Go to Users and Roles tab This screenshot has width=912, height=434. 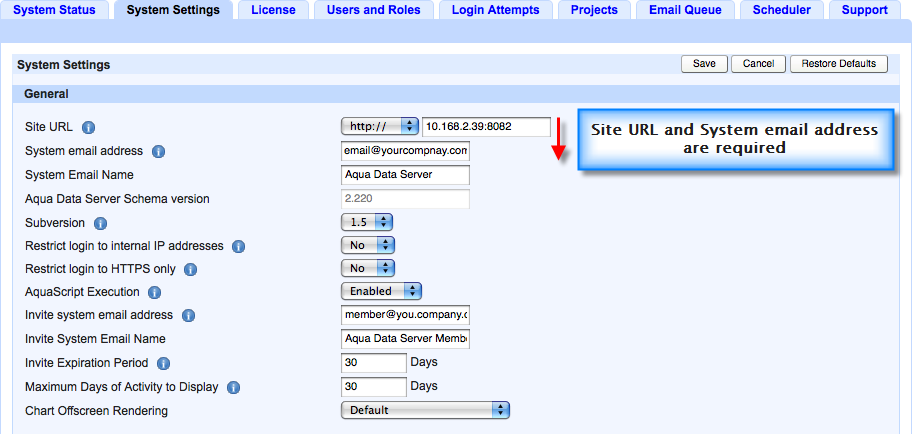[x=373, y=10]
